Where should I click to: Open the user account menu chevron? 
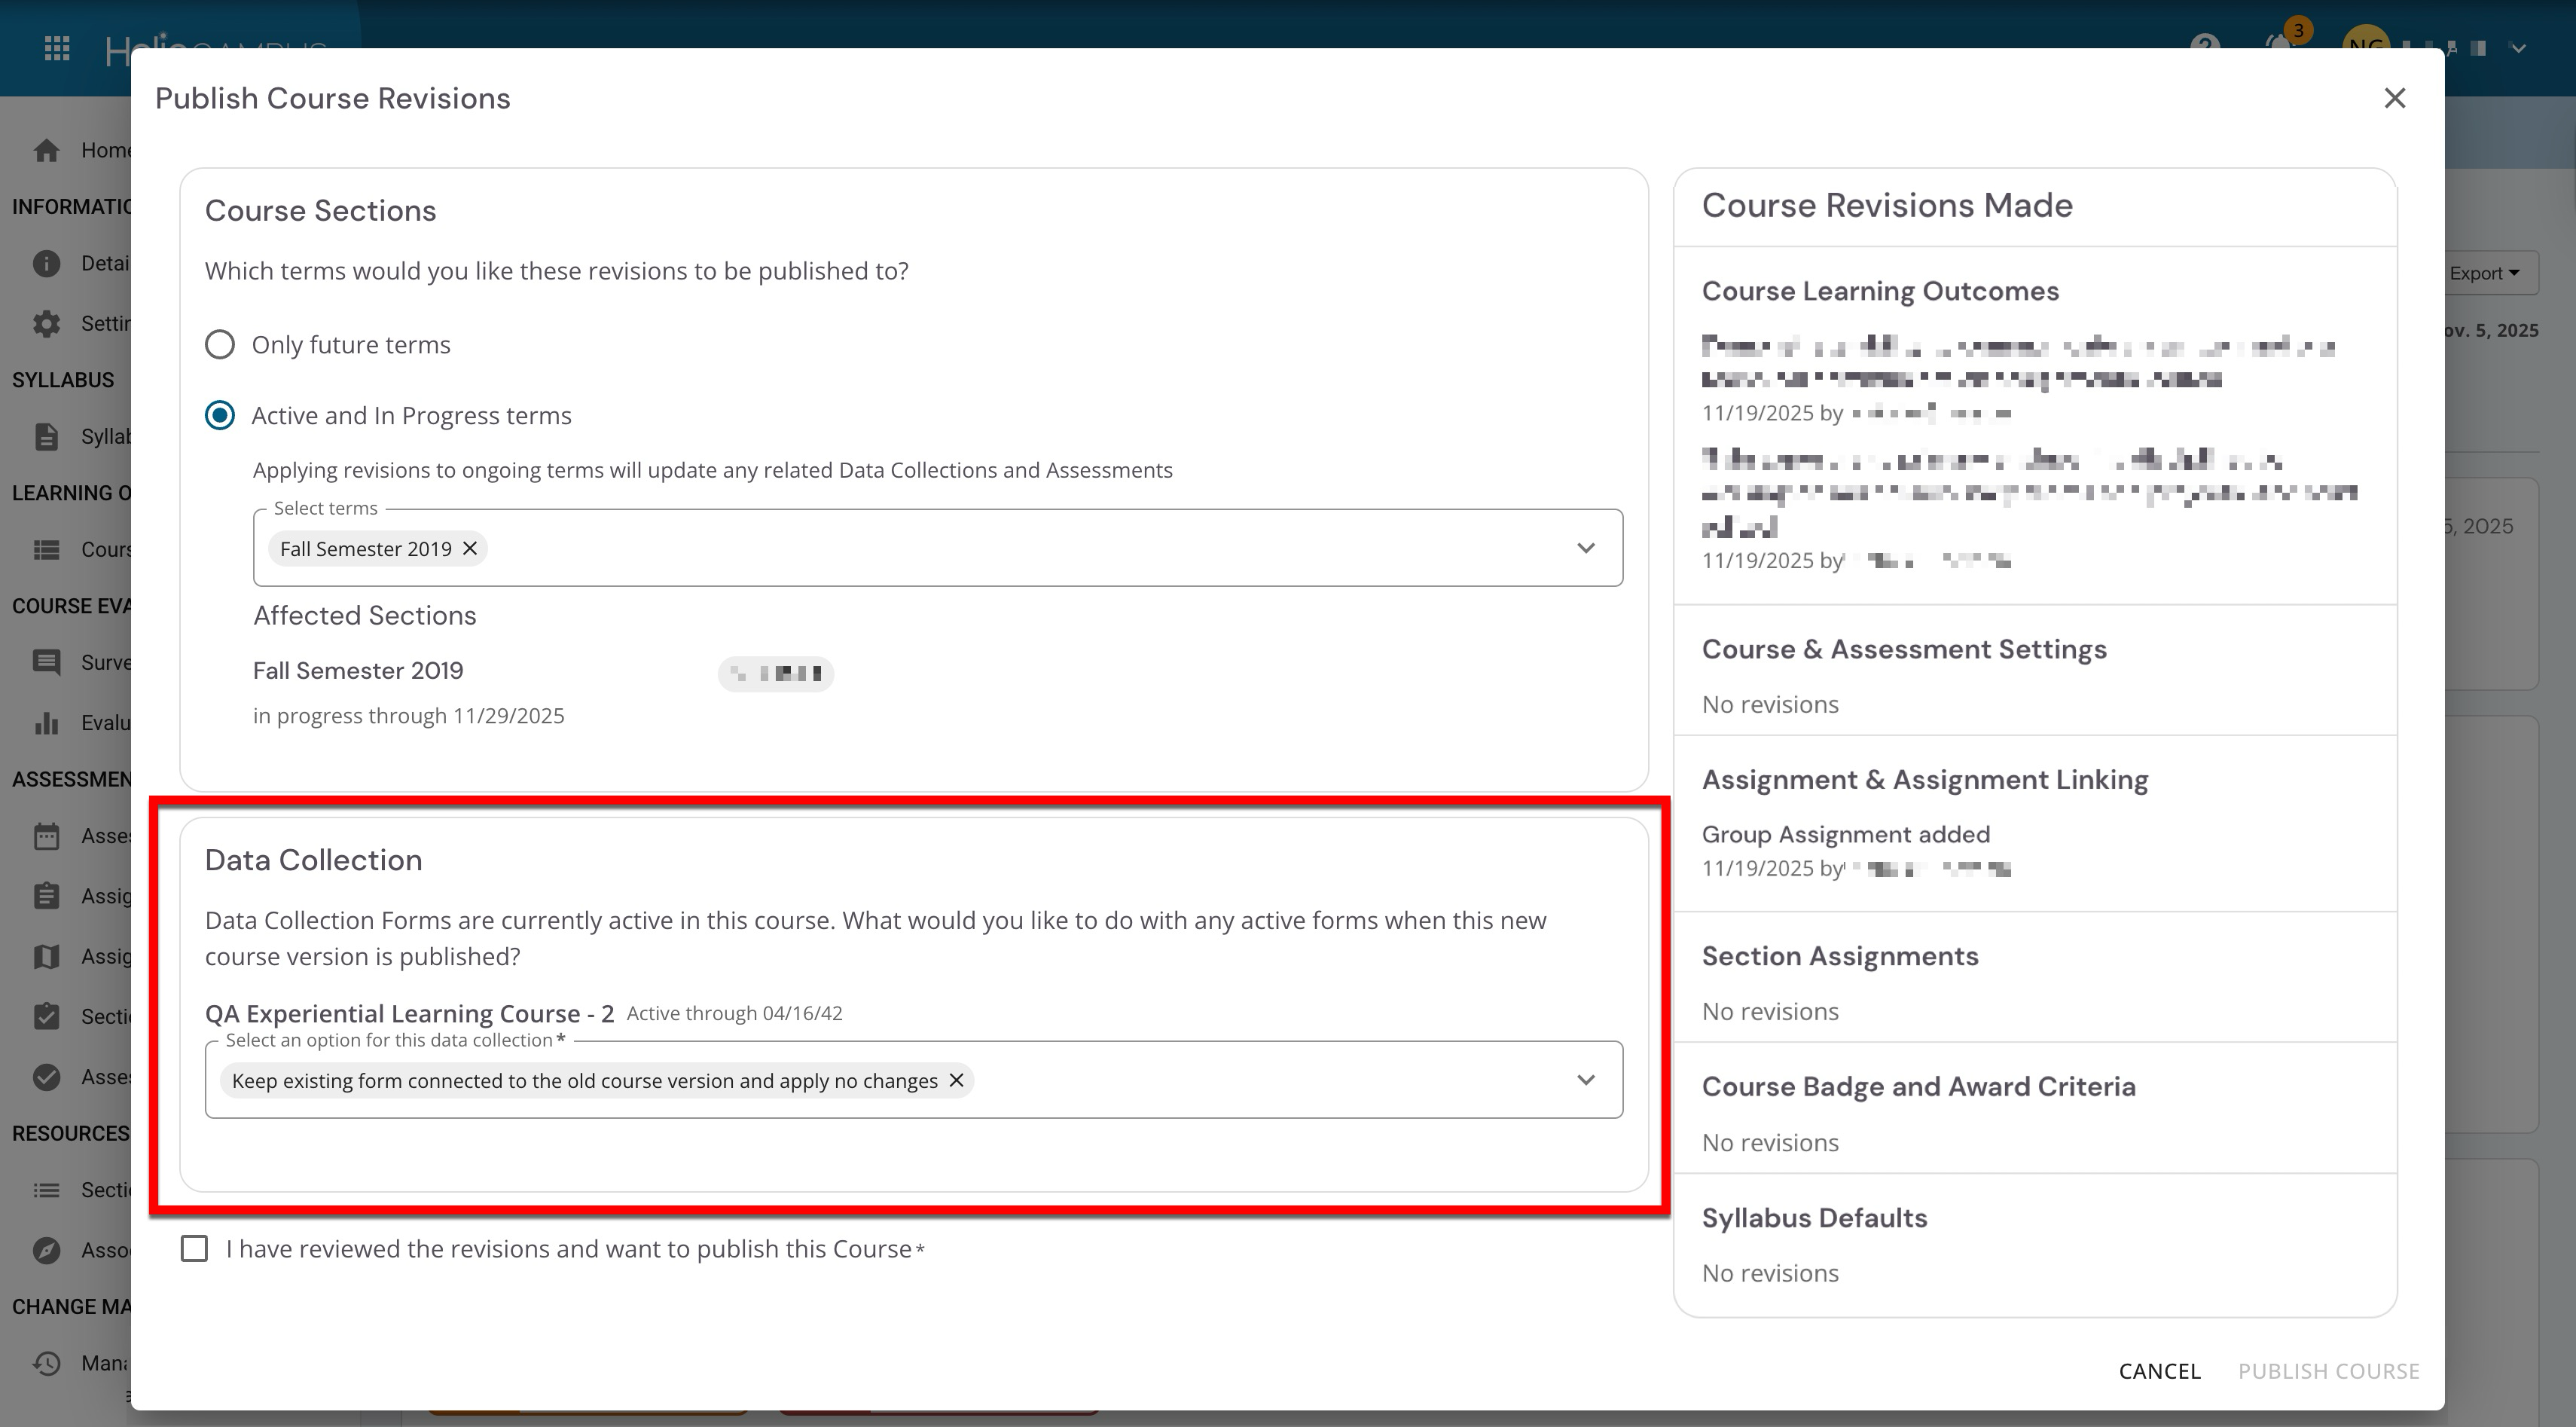point(2518,48)
